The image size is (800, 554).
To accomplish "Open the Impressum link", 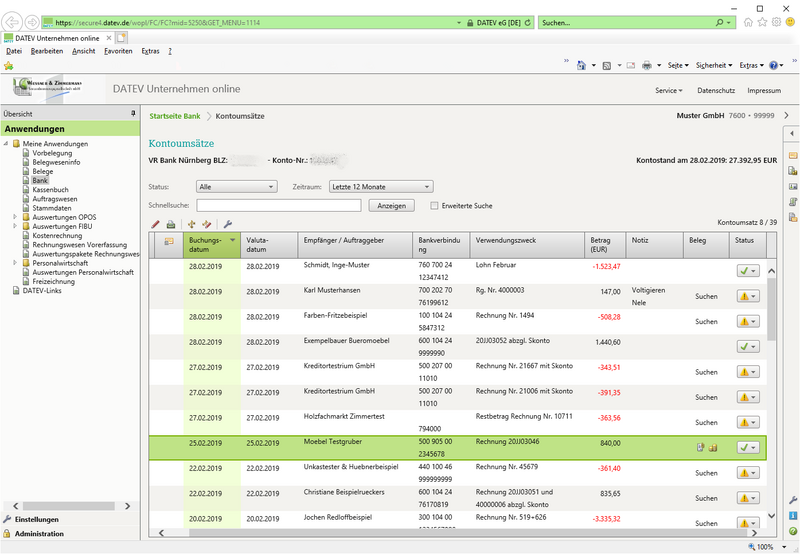I will (764, 90).
